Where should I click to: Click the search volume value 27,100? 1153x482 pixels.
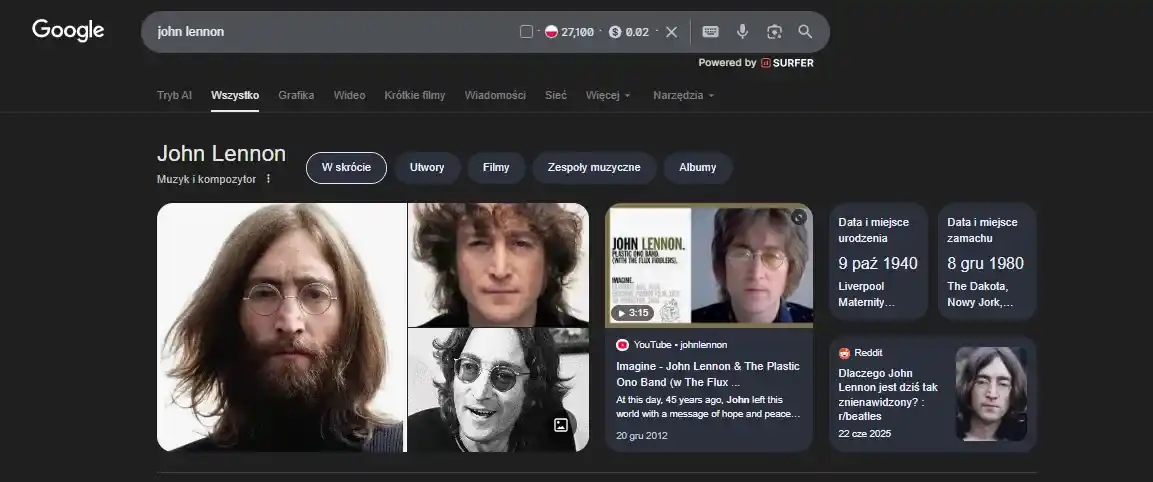577,32
